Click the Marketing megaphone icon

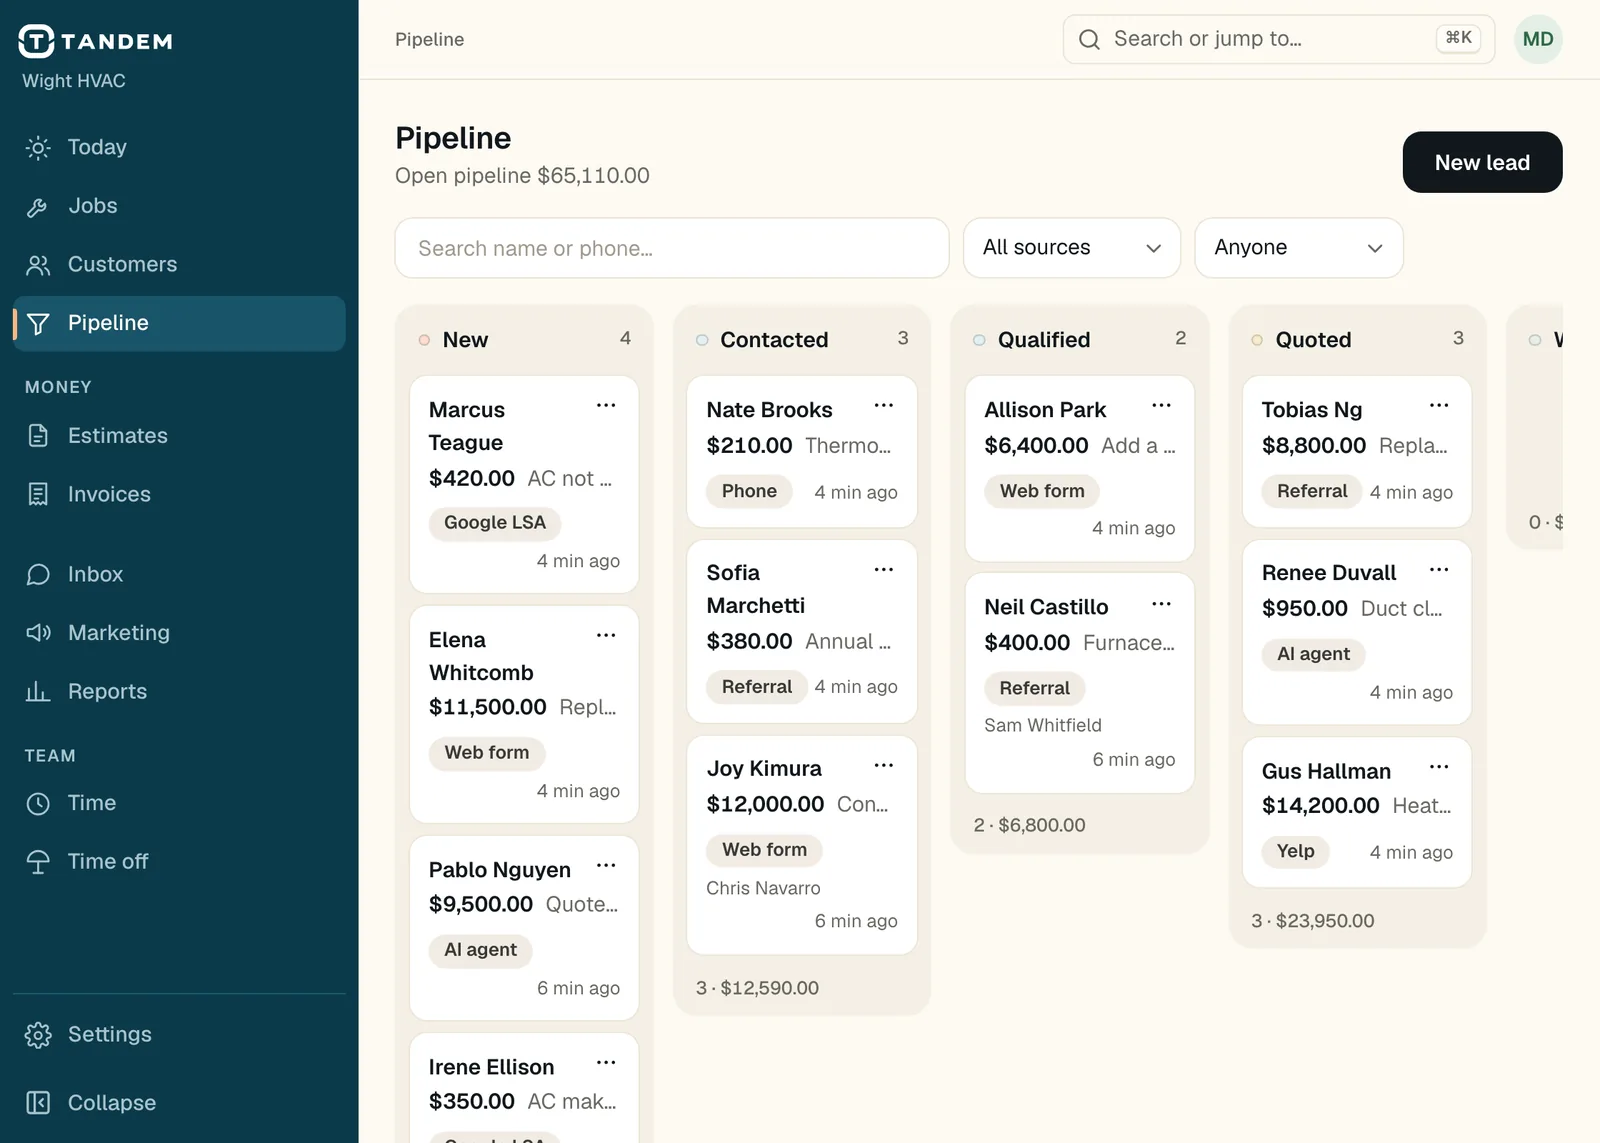(38, 633)
